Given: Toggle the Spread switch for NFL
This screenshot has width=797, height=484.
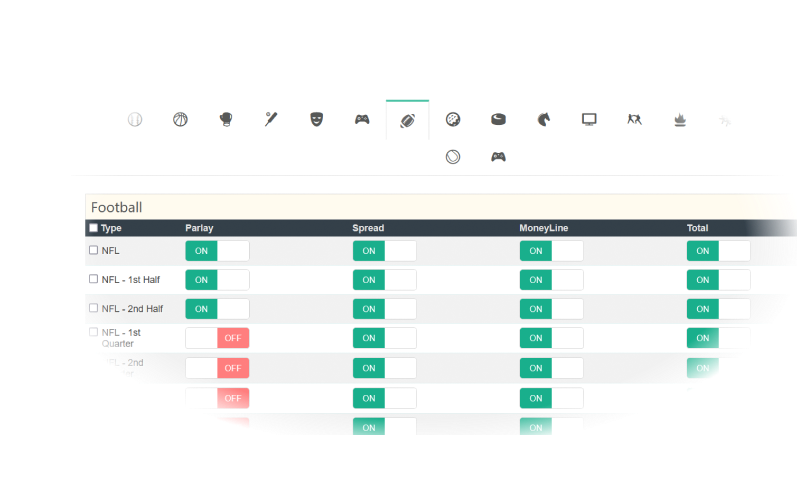Looking at the screenshot, I should pos(385,251).
